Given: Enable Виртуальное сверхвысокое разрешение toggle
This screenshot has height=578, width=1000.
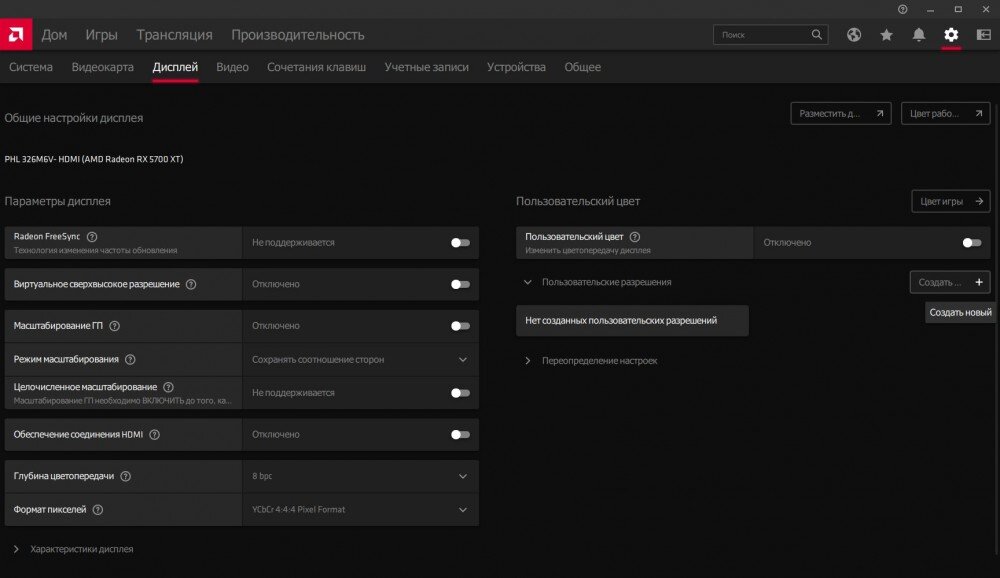Looking at the screenshot, I should (x=460, y=285).
